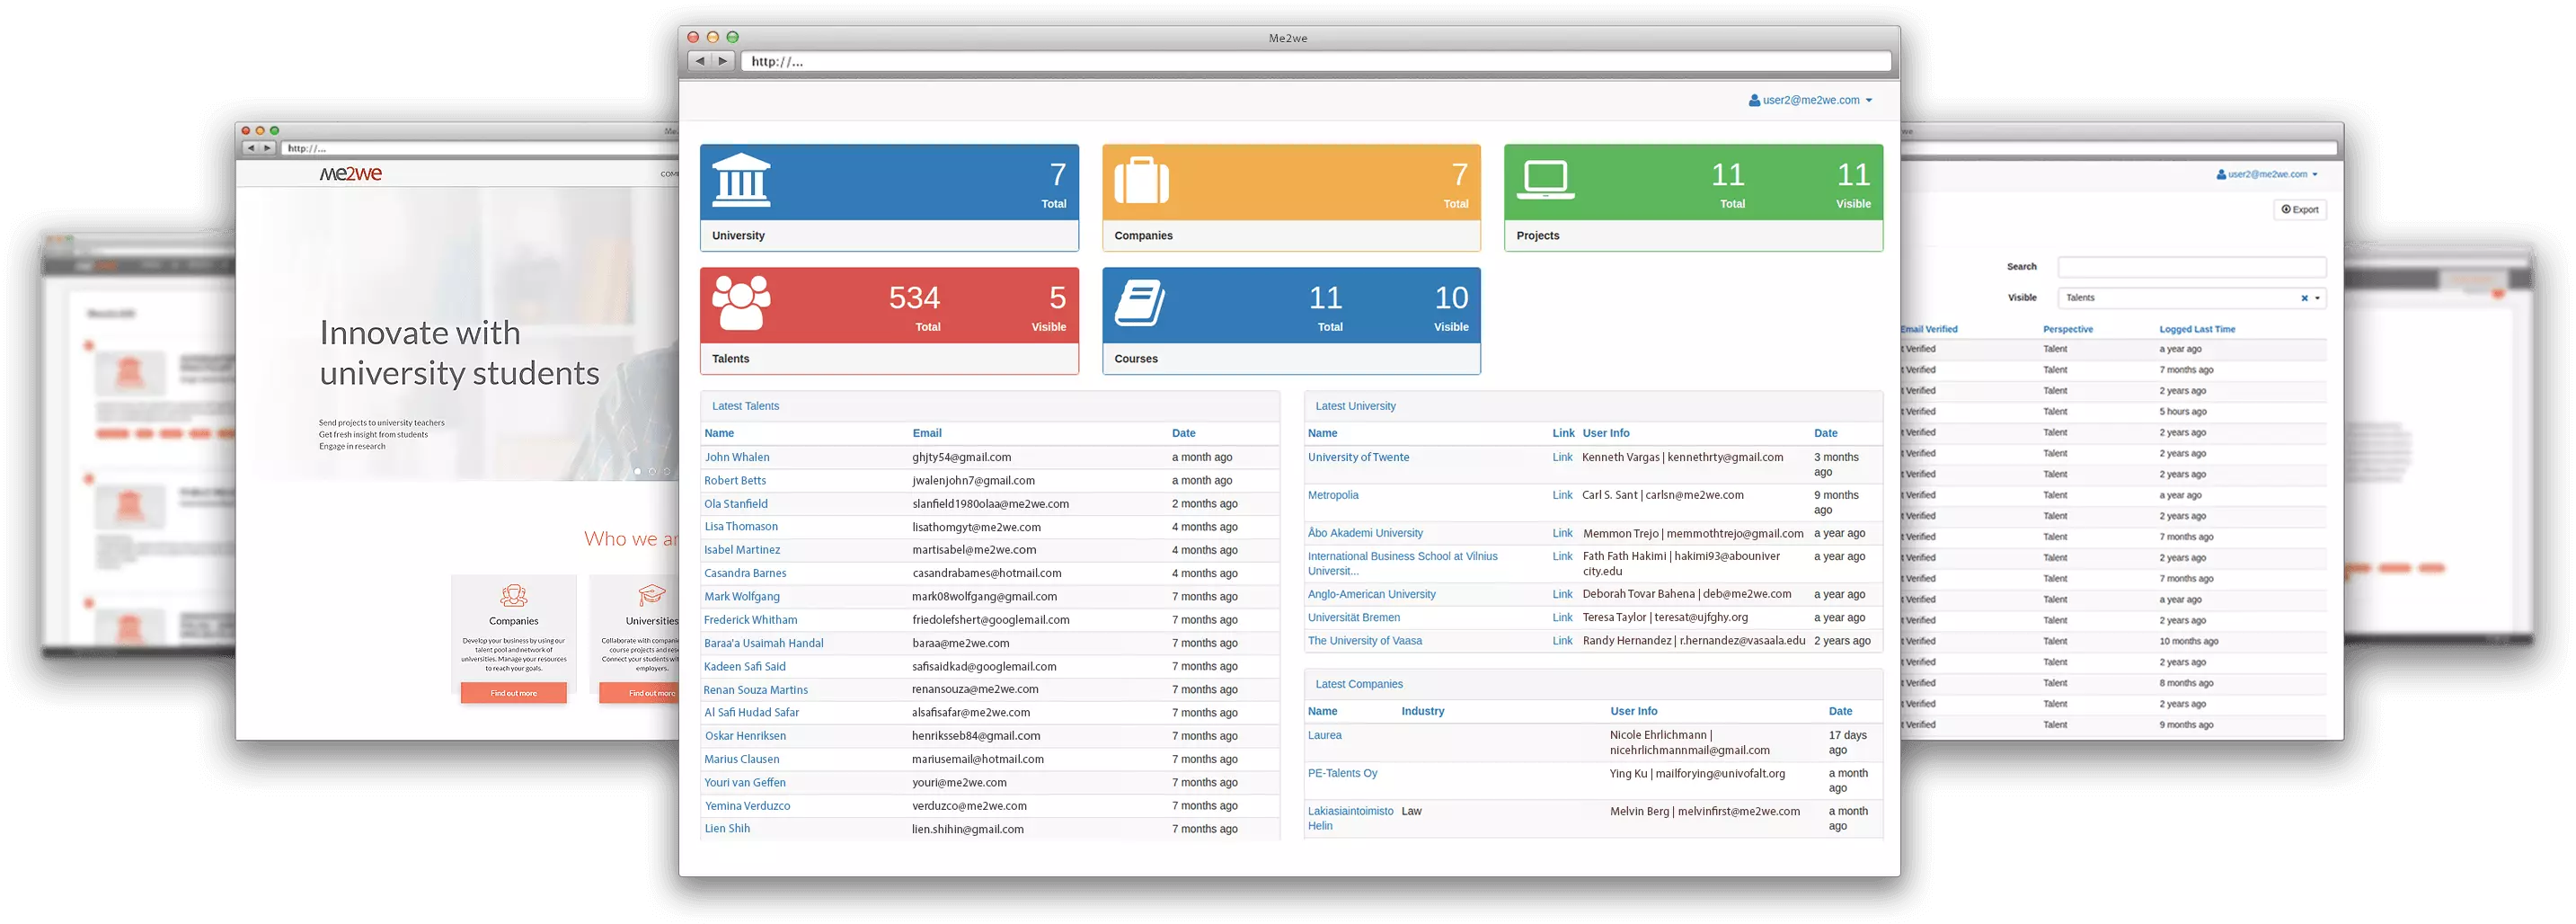Open International Business School at Vilnius entry

(x=1402, y=564)
